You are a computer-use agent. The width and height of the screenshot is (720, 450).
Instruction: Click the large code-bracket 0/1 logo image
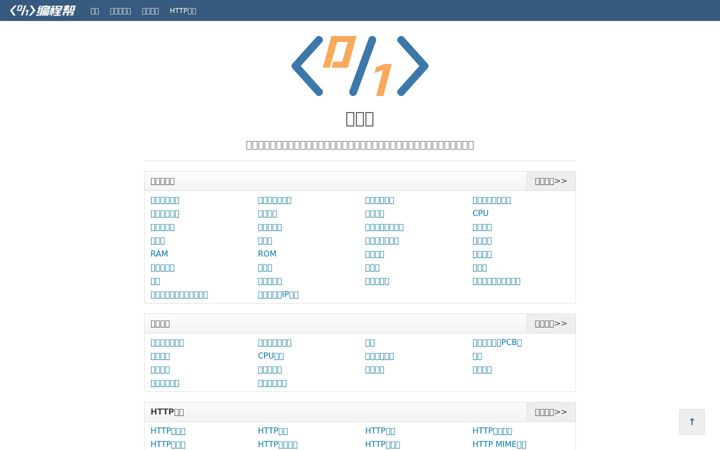(360, 66)
